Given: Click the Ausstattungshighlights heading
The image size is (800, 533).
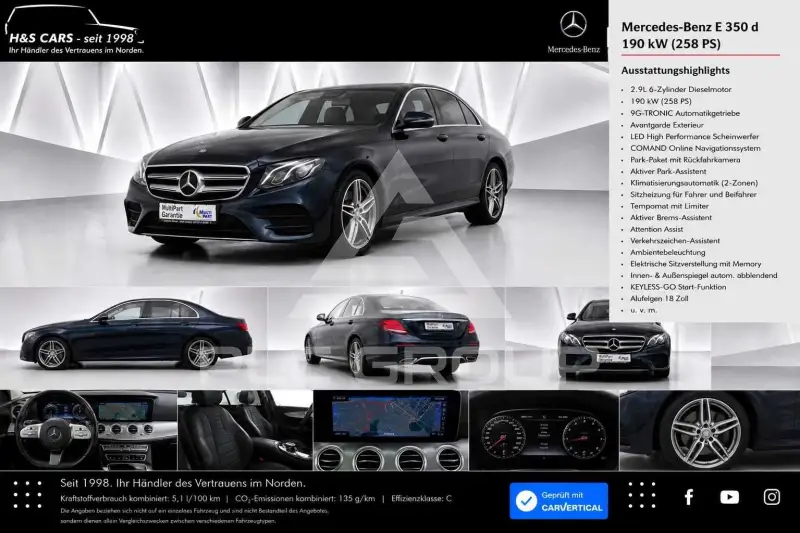Looking at the screenshot, I should click(675, 70).
